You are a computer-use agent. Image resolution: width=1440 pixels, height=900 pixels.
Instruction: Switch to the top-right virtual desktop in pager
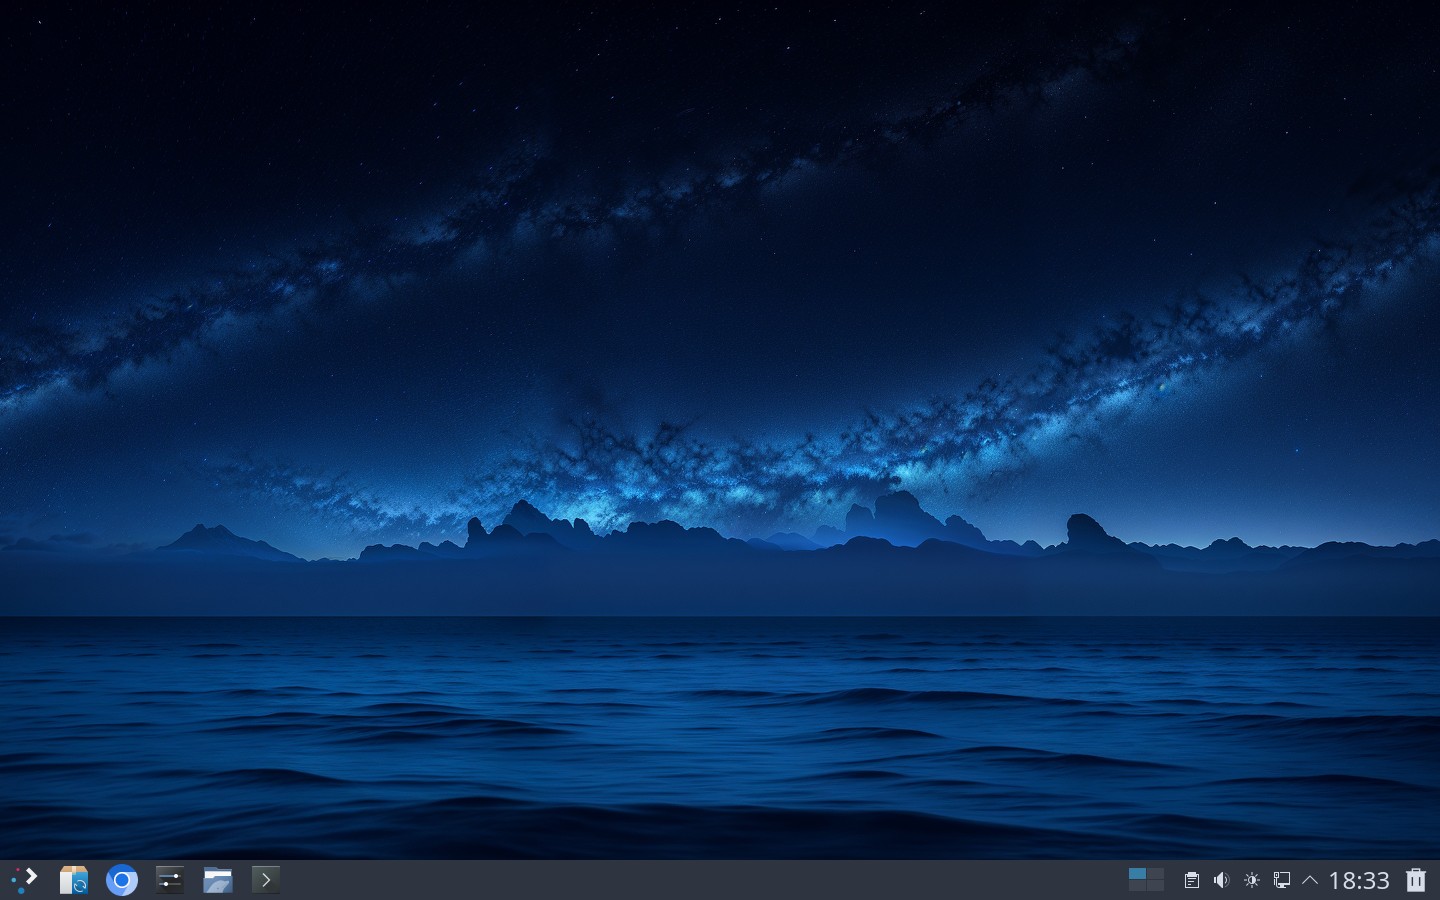tap(1155, 874)
